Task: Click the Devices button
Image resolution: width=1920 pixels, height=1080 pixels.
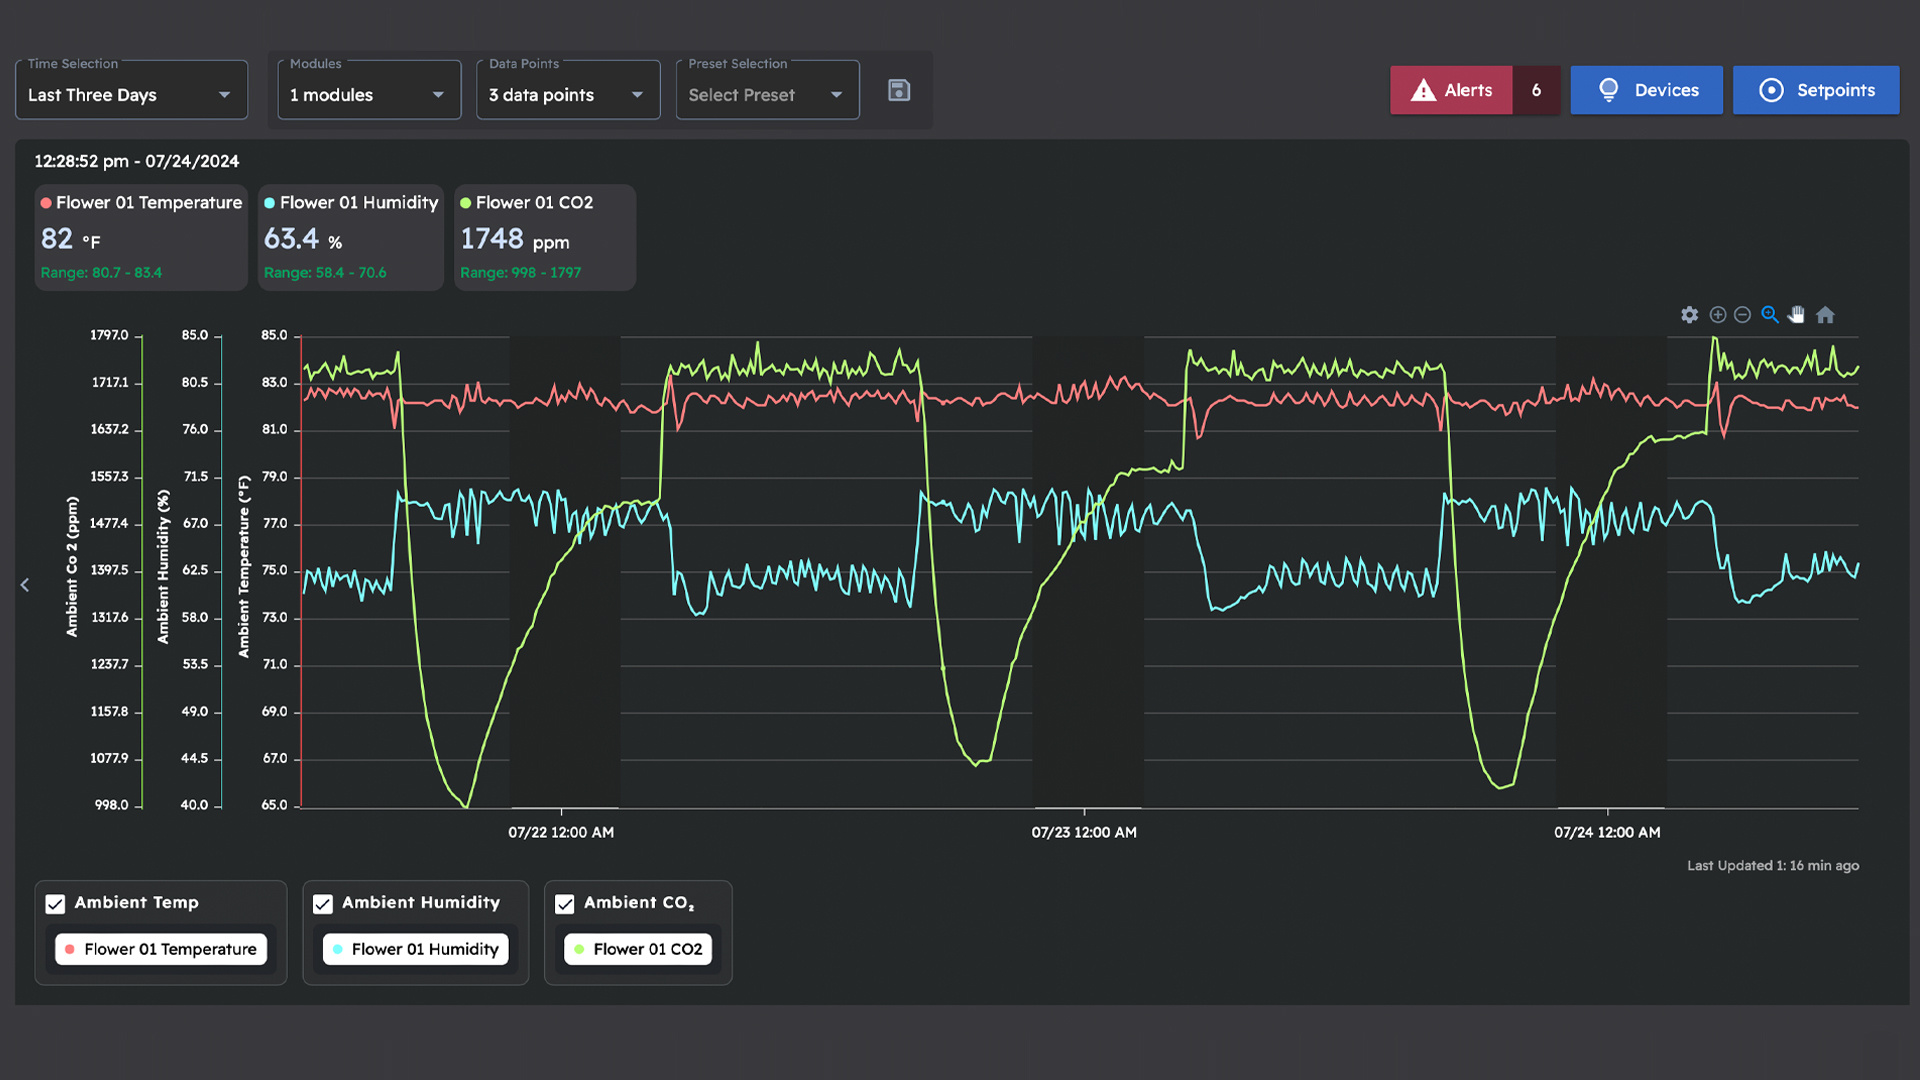Action: click(x=1646, y=90)
